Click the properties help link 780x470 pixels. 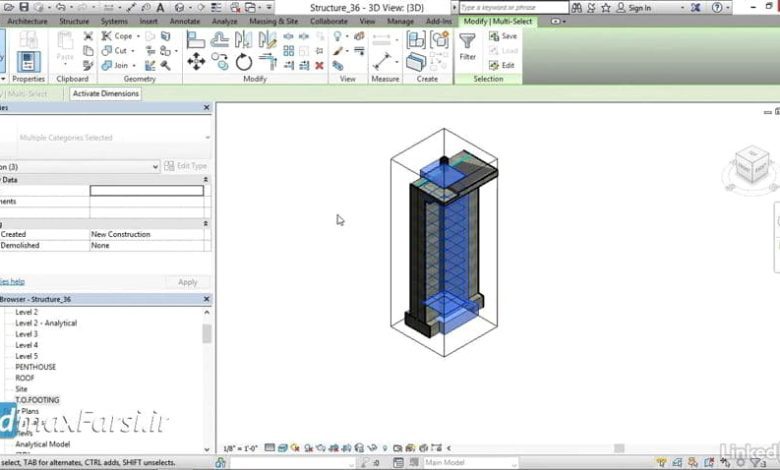(12, 282)
